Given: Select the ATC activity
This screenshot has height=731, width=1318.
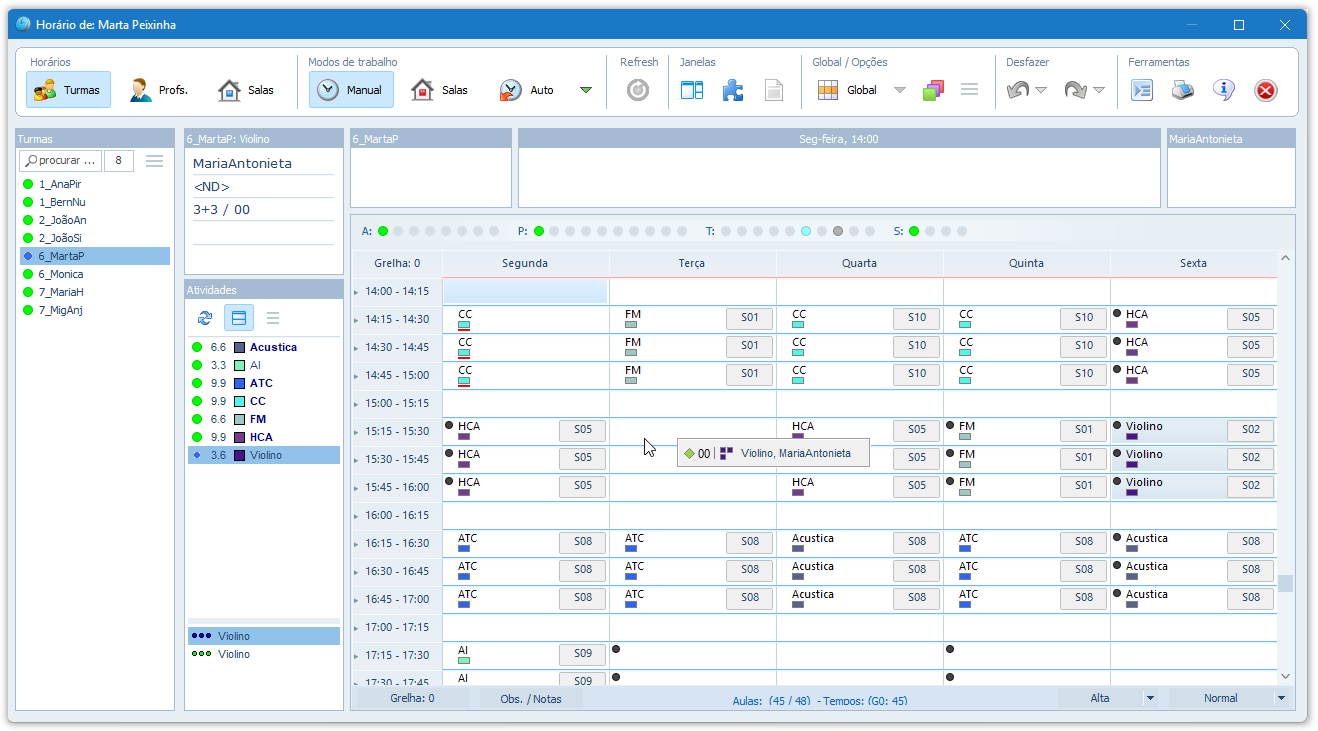Looking at the screenshot, I should click(x=264, y=383).
